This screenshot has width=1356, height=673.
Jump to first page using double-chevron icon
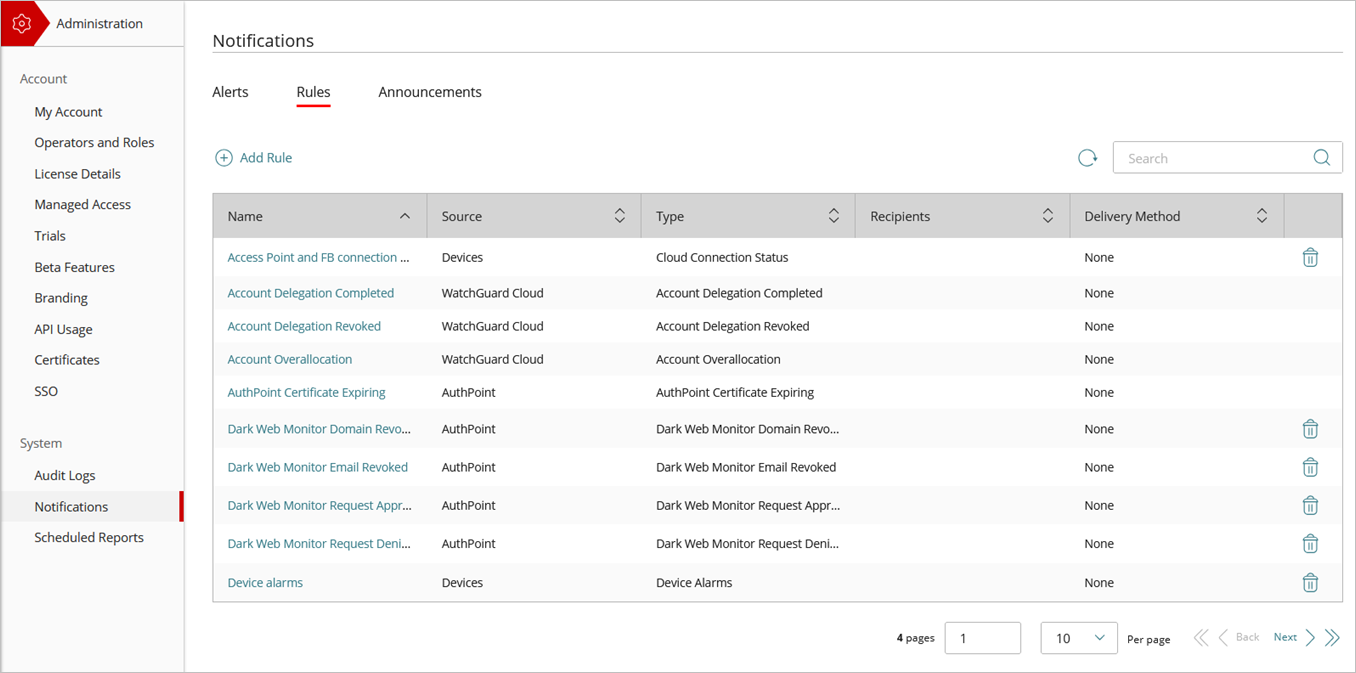tap(1201, 637)
